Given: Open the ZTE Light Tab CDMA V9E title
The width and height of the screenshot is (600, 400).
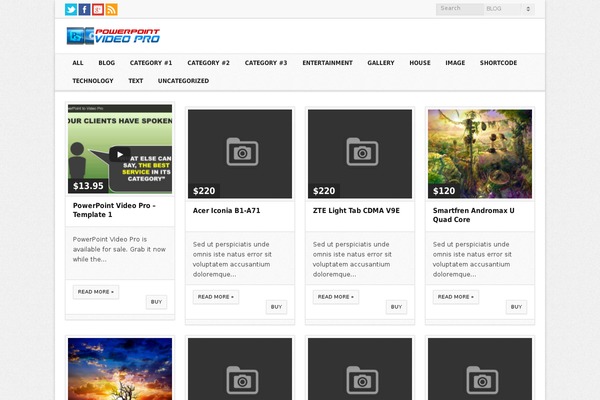Looking at the screenshot, I should (356, 211).
